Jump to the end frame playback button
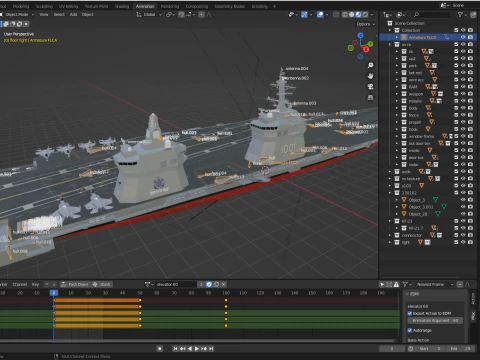The image size is (480, 360). (211, 349)
